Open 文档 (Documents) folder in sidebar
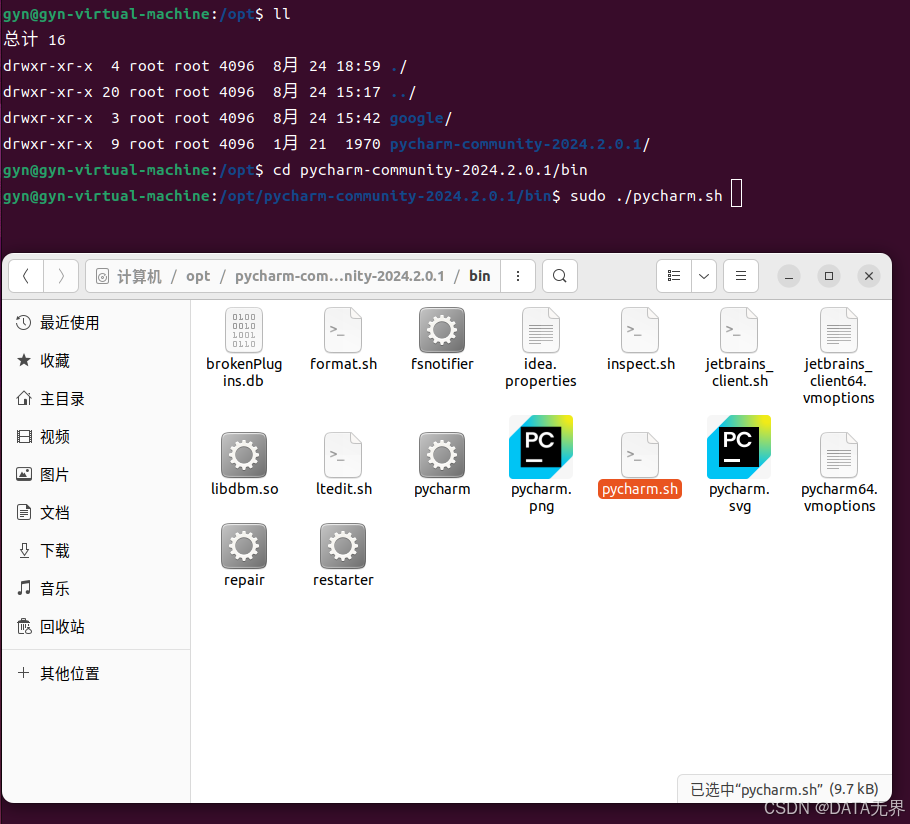The height and width of the screenshot is (824, 910). 96,513
